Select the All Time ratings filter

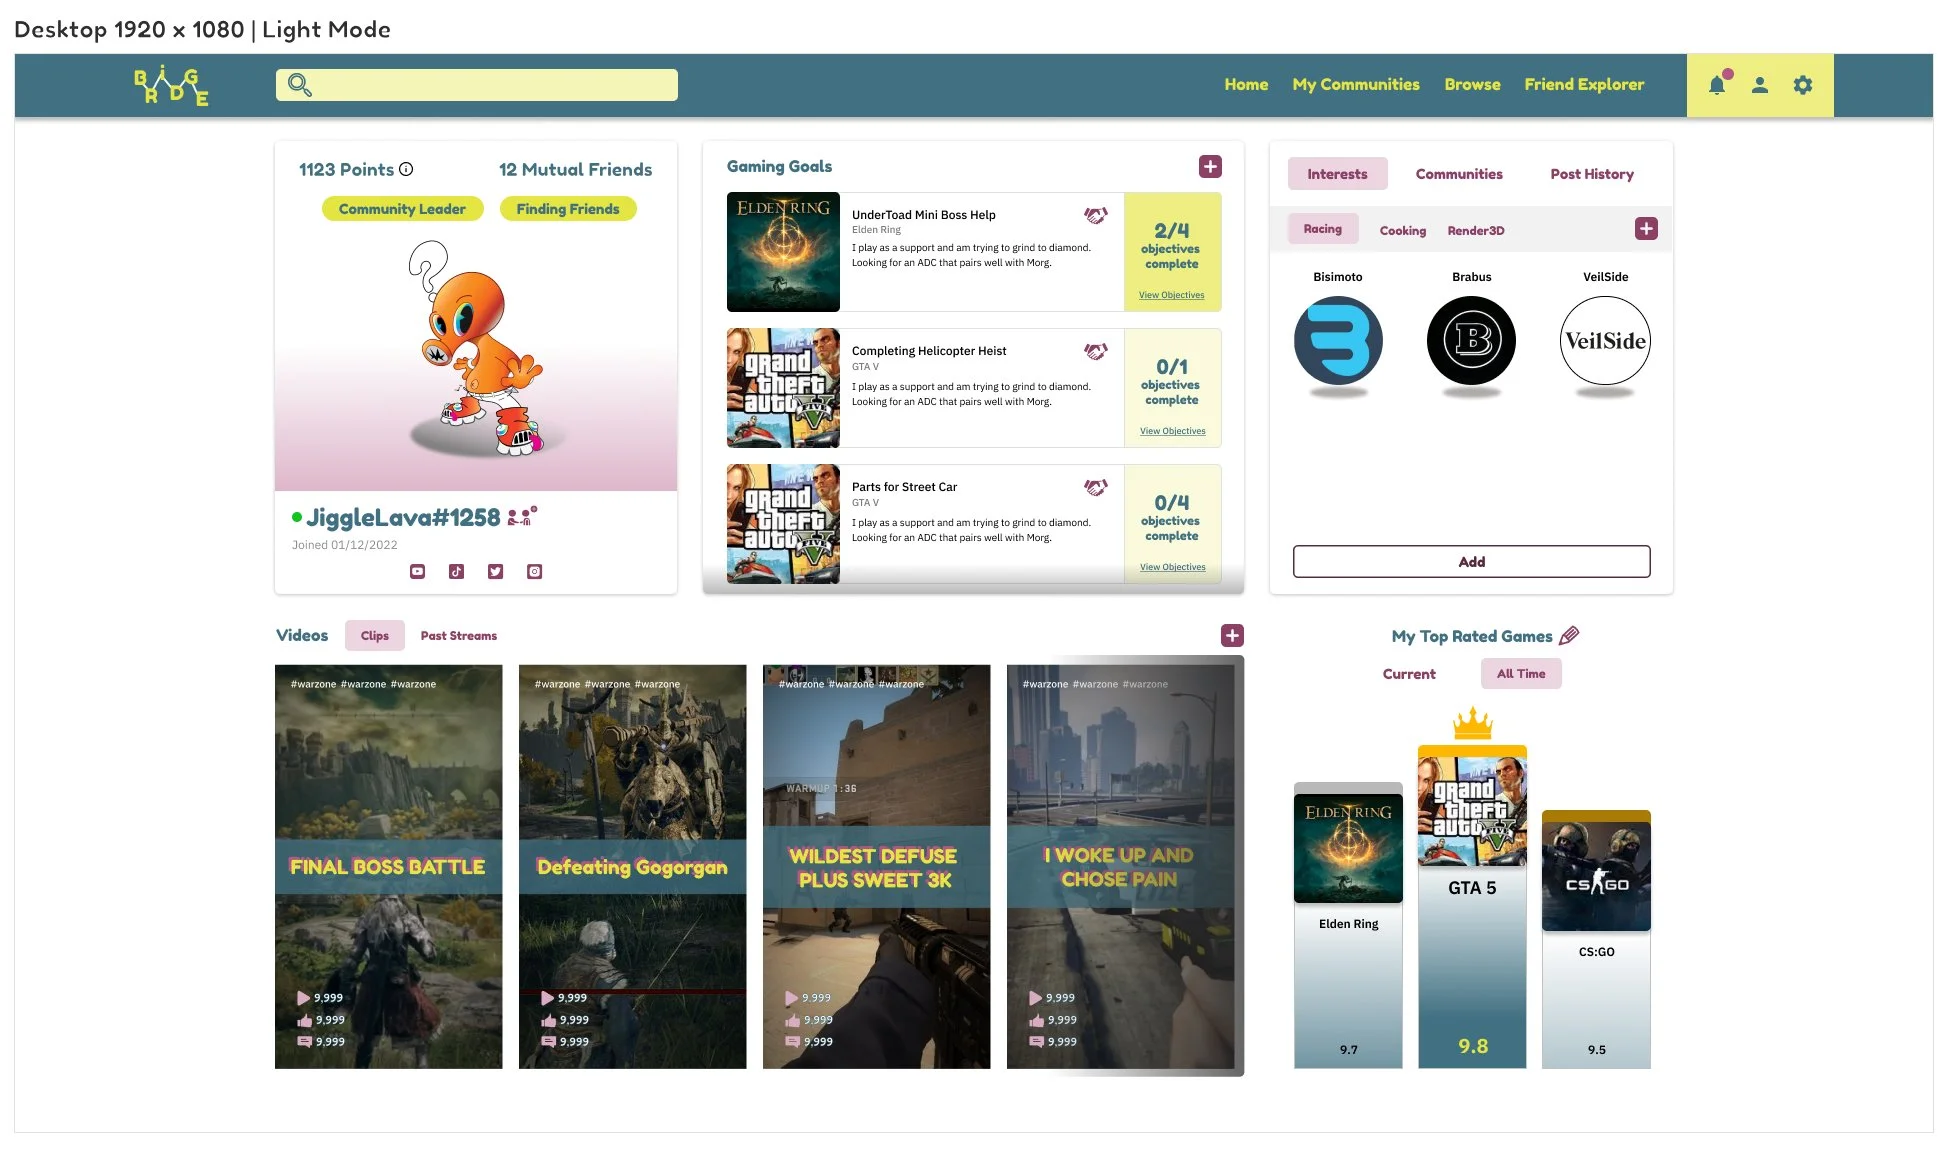click(x=1520, y=674)
